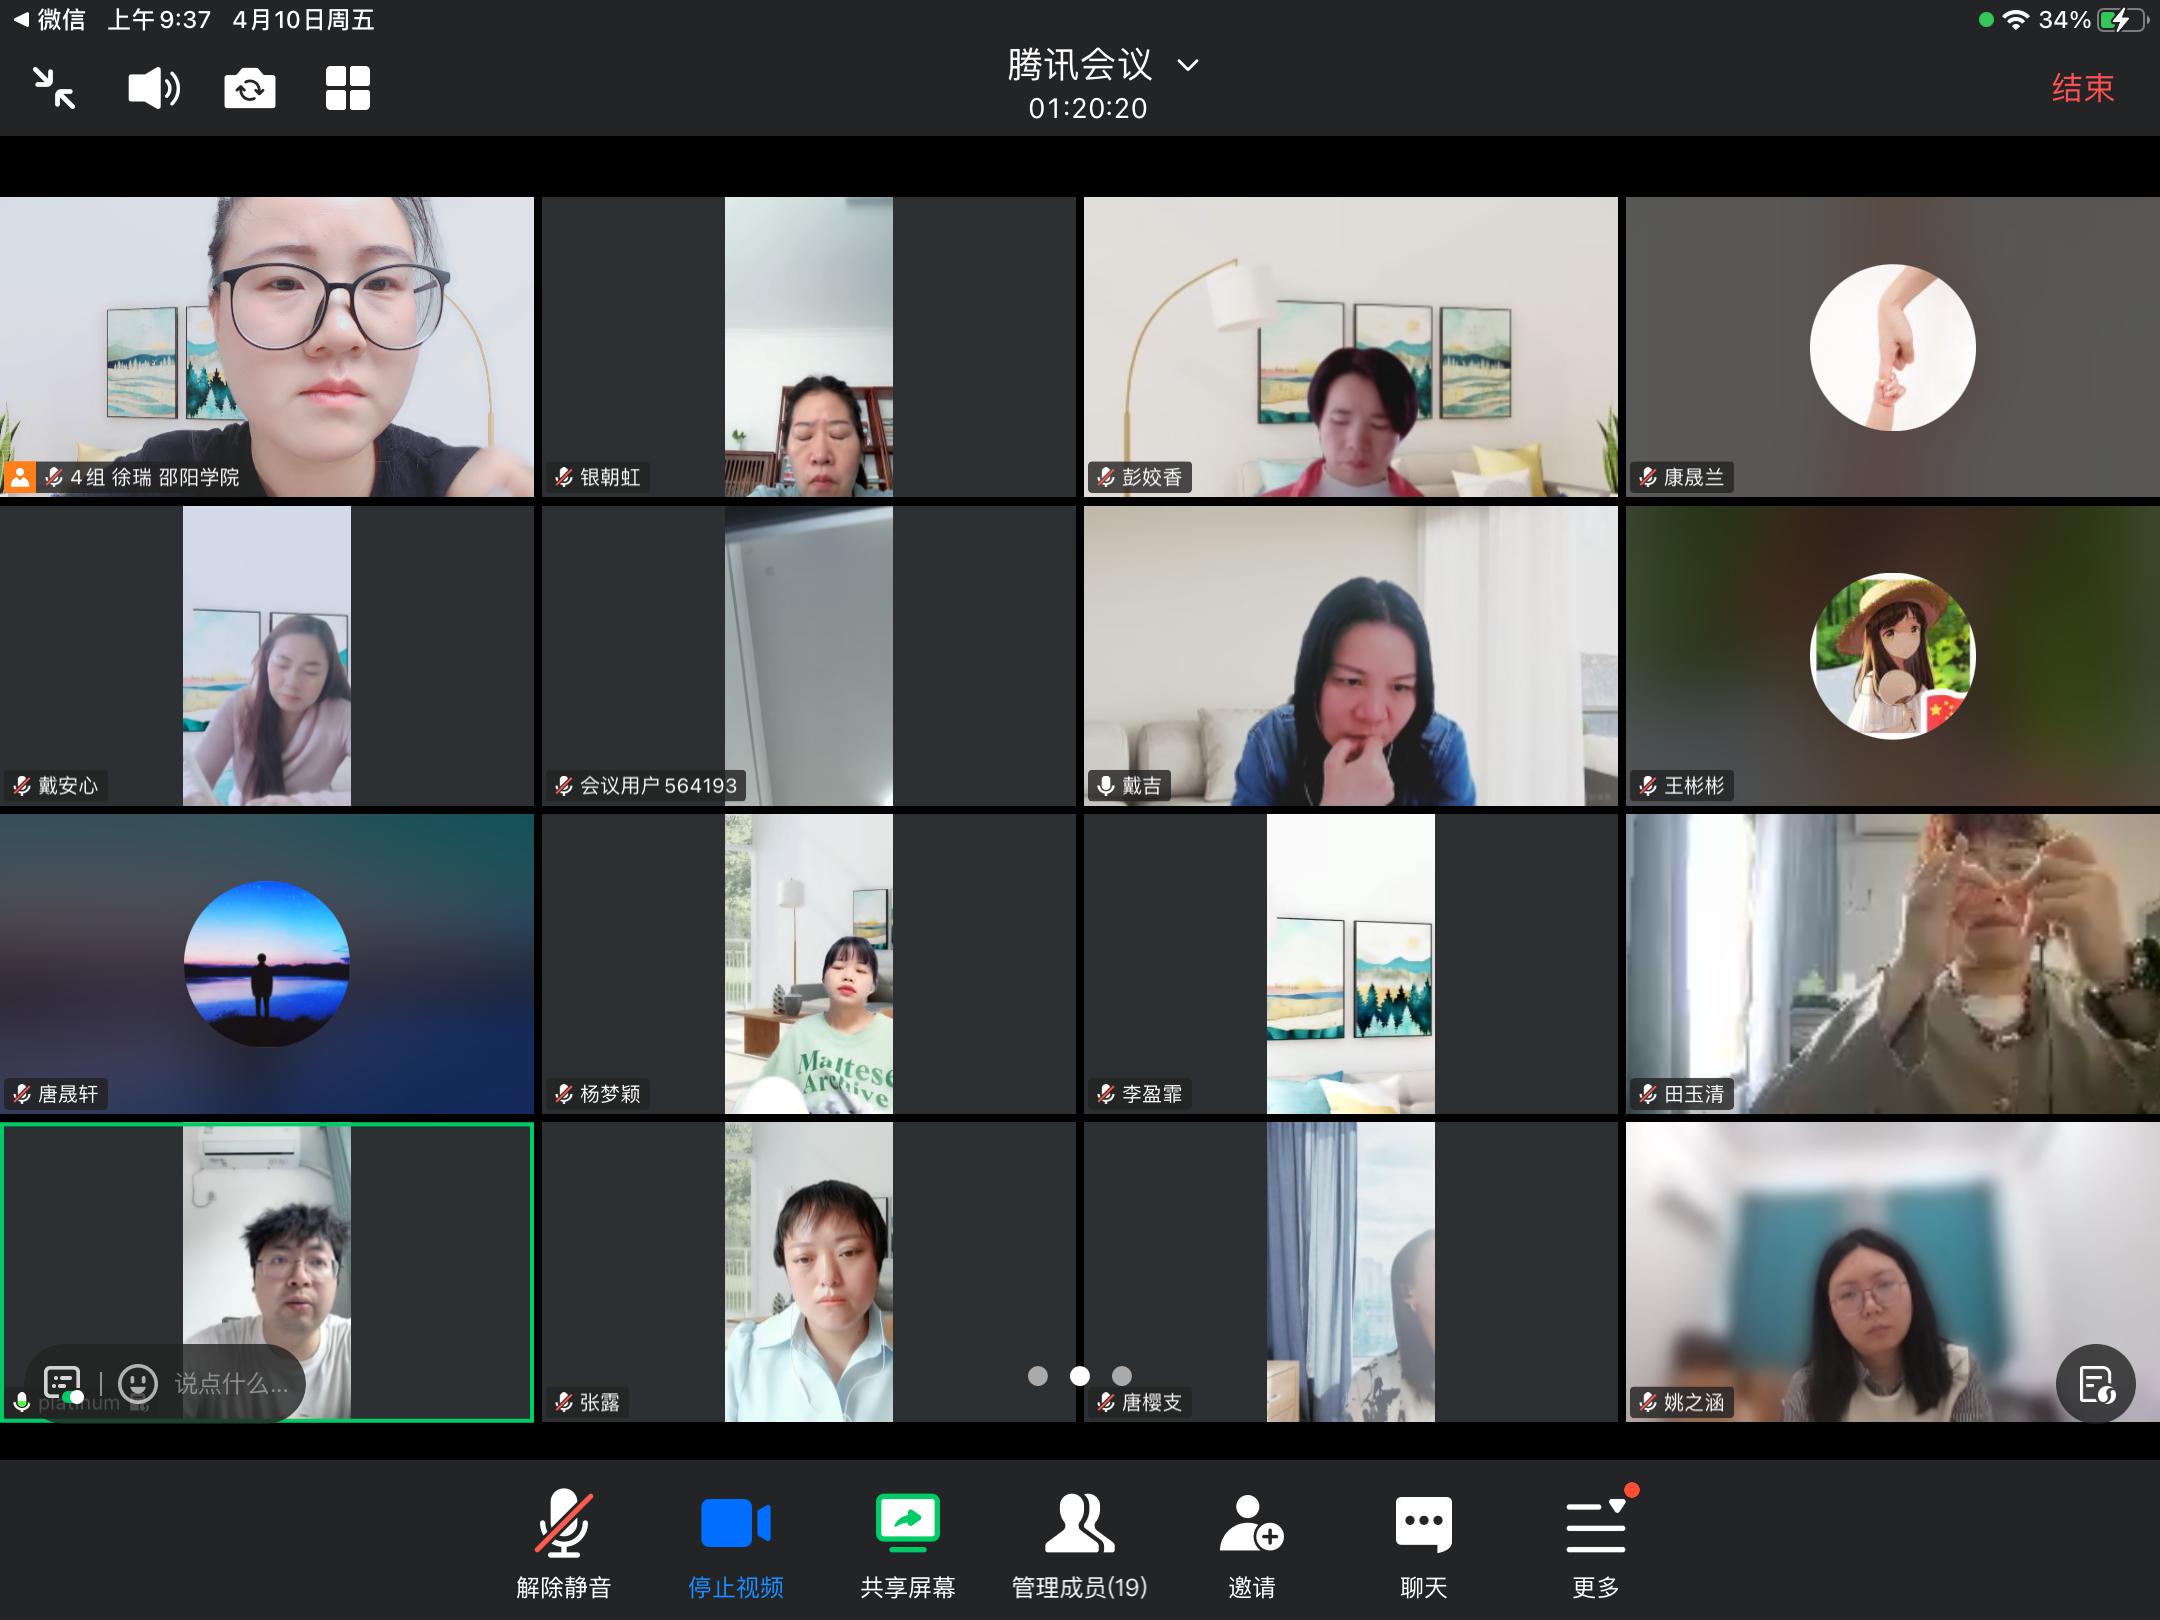Viewport: 2160px width, 1620px height.
Task: Go to the first page dot
Action: coord(1038,1376)
